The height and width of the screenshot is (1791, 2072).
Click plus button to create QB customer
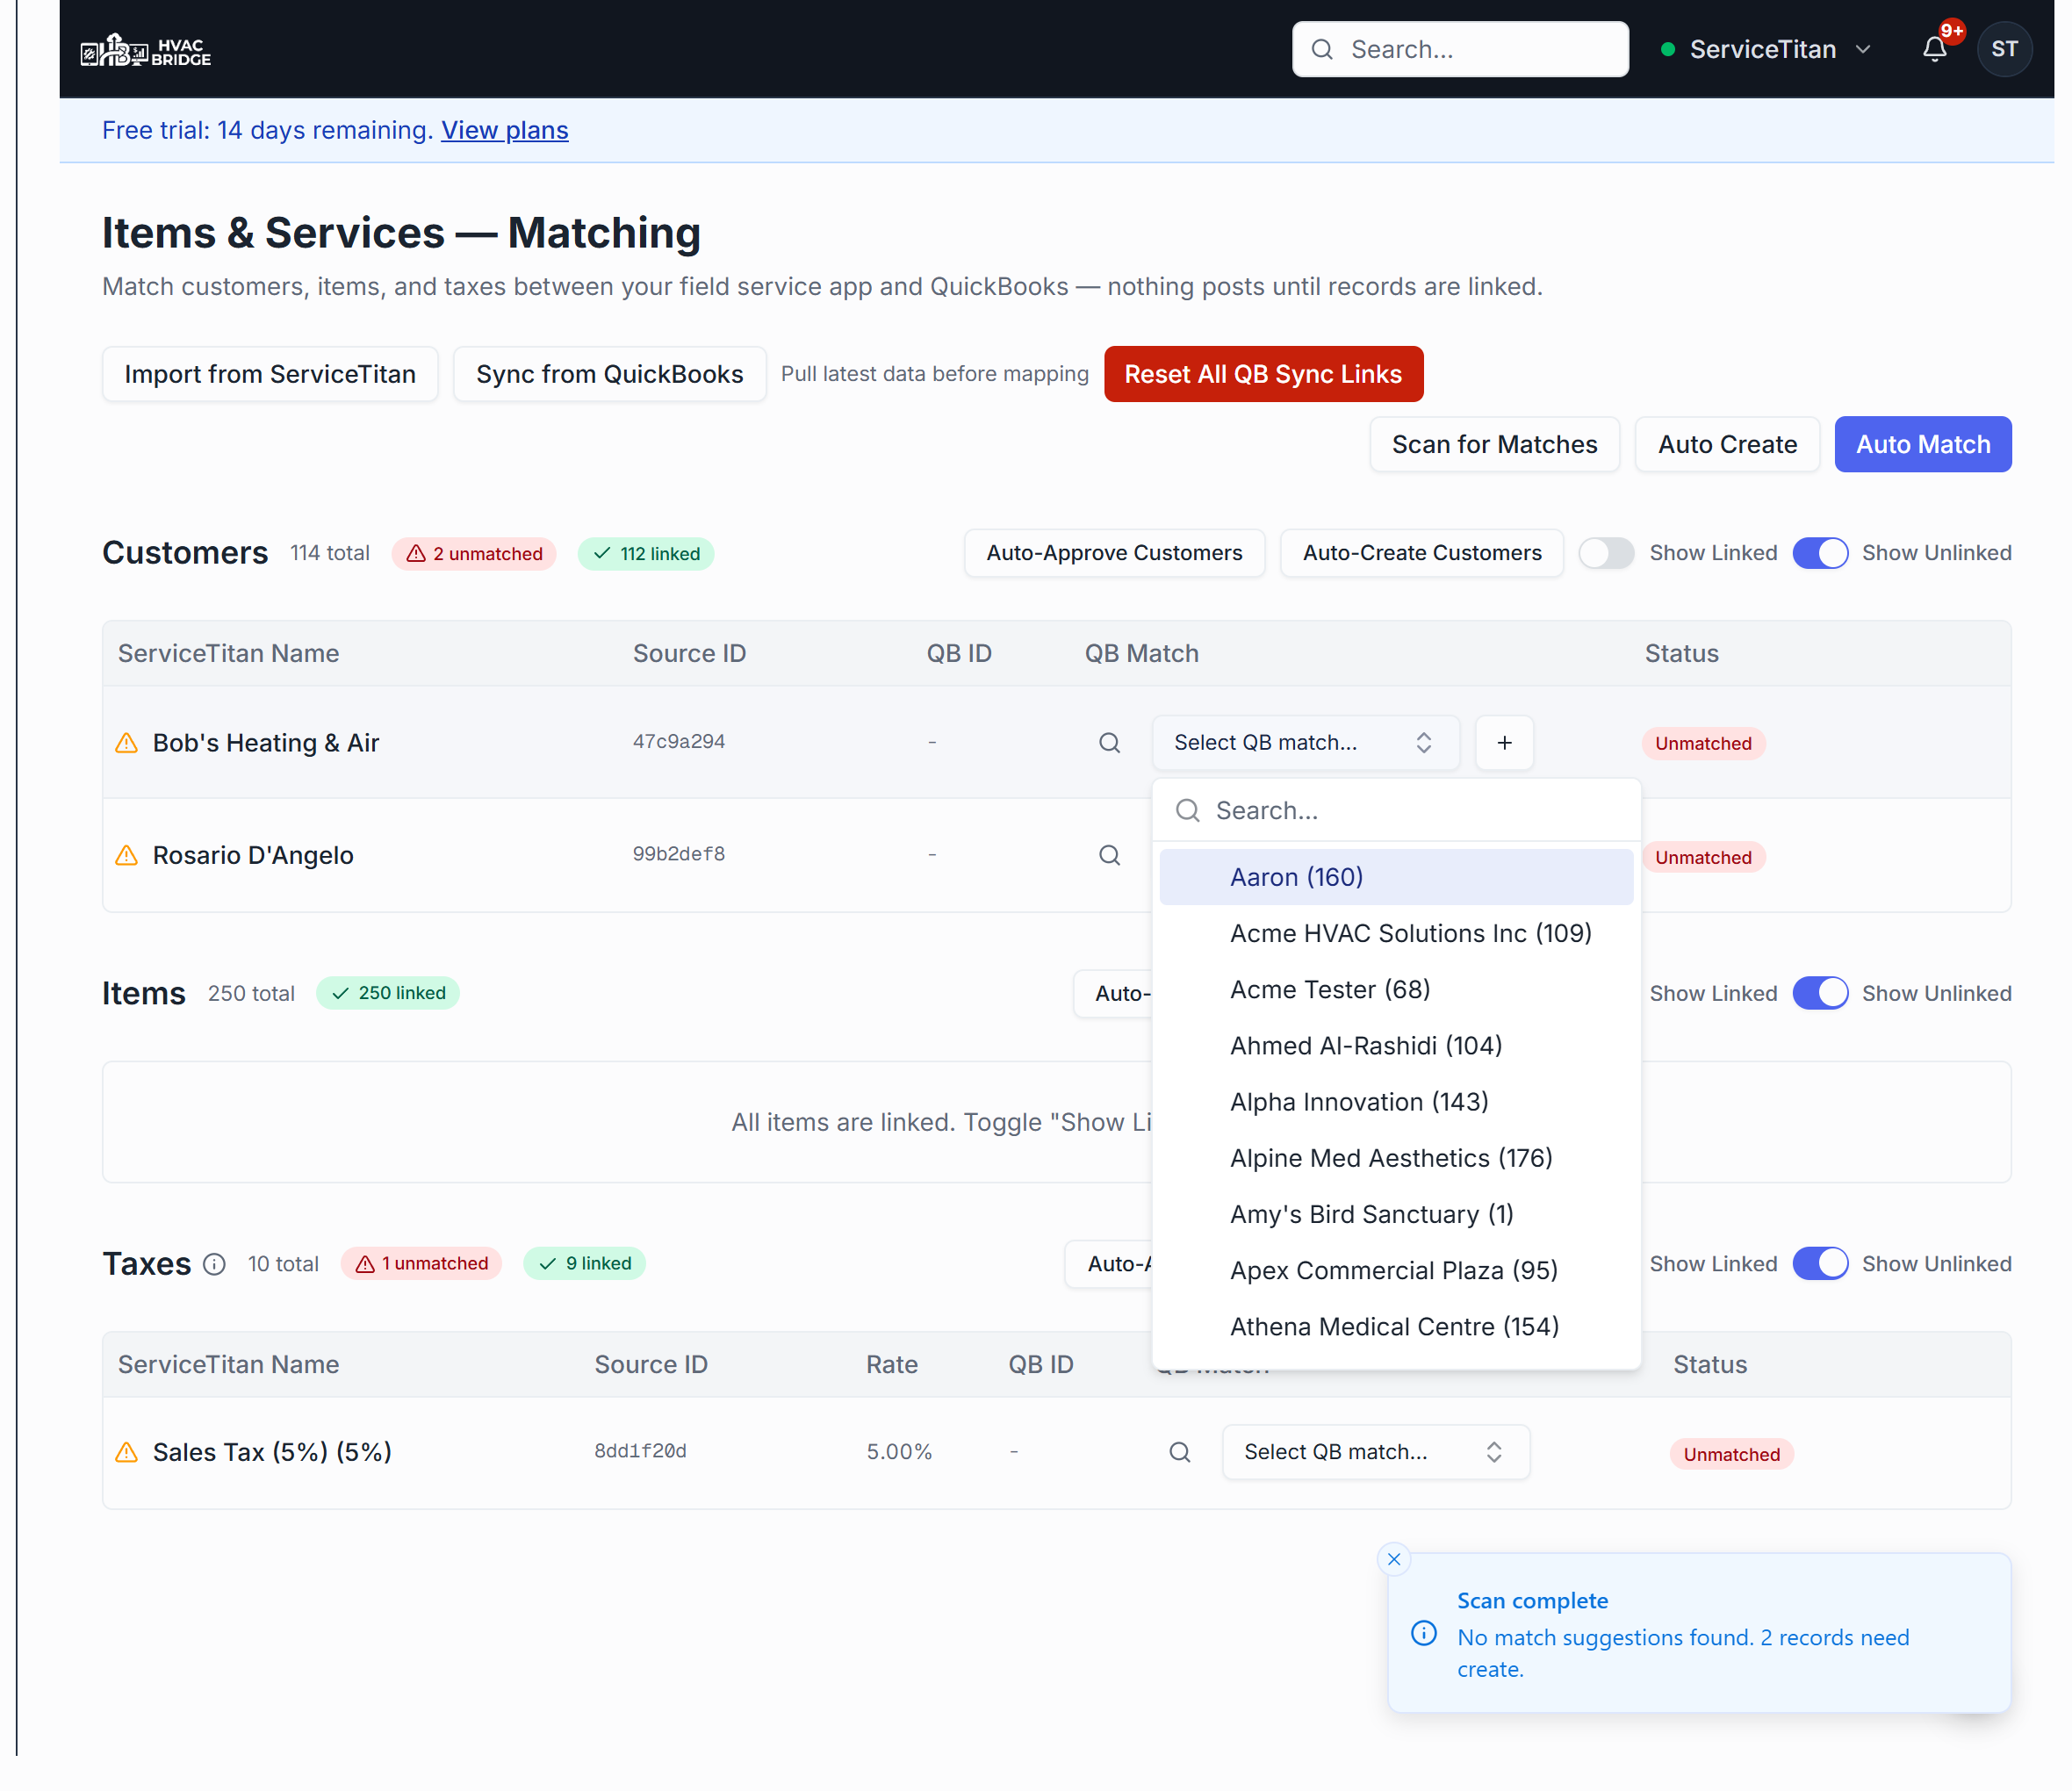(x=1504, y=743)
